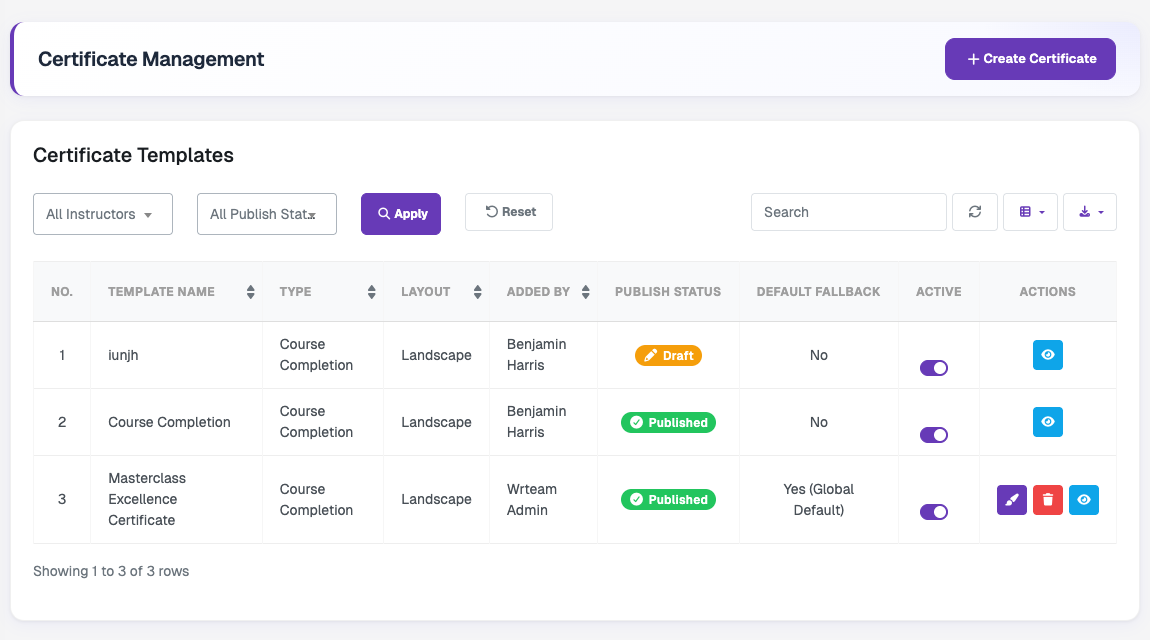Click the Create Certificate button
The height and width of the screenshot is (640, 1150).
coord(1030,59)
